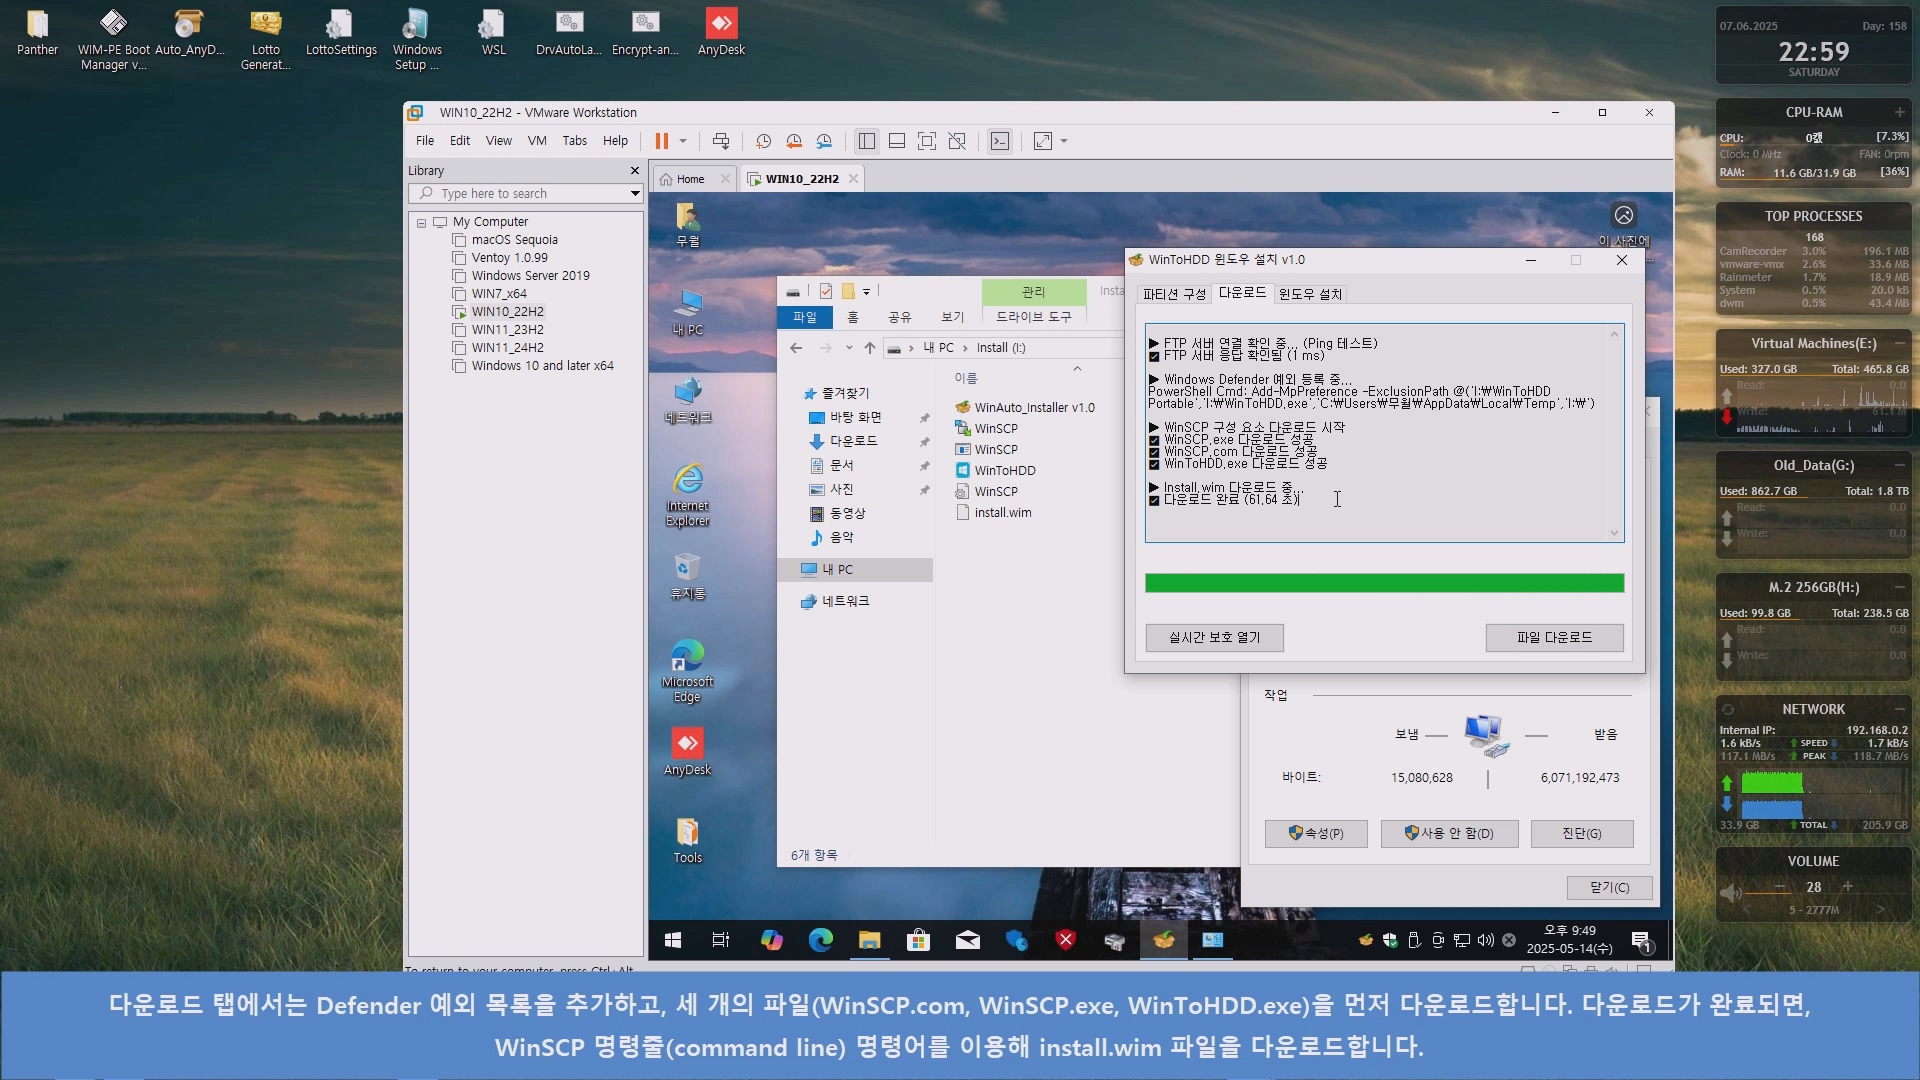Click the guest Windows Start button
The width and height of the screenshot is (1920, 1080).
[673, 940]
